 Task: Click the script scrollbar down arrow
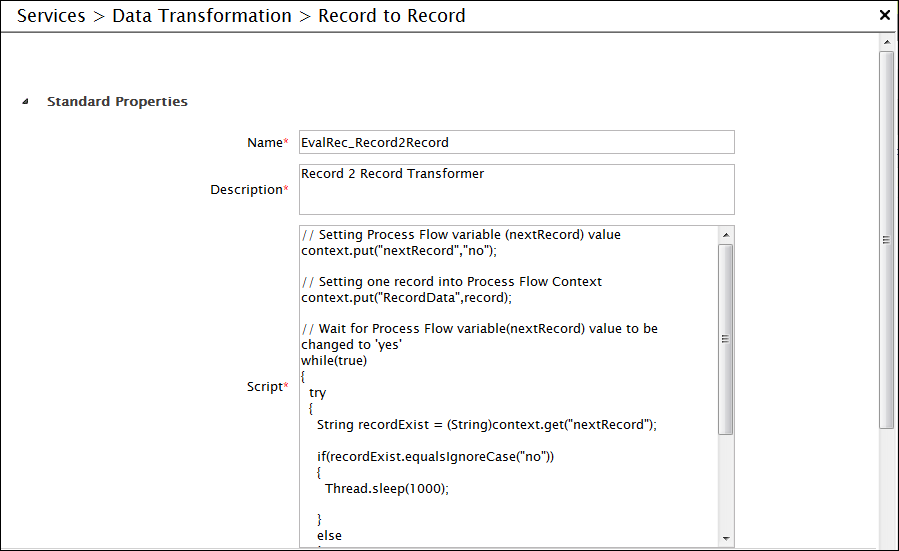pos(726,538)
